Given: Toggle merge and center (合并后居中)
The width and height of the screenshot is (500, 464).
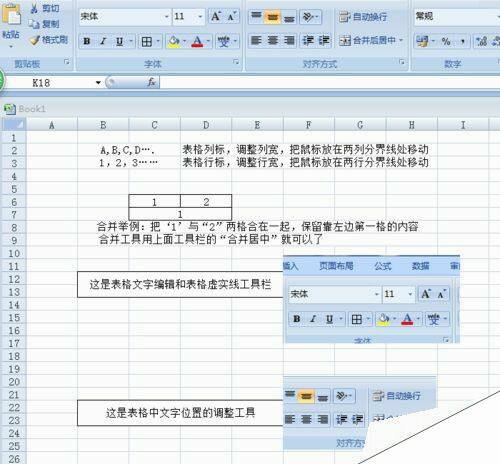Looking at the screenshot, I should pos(367,41).
